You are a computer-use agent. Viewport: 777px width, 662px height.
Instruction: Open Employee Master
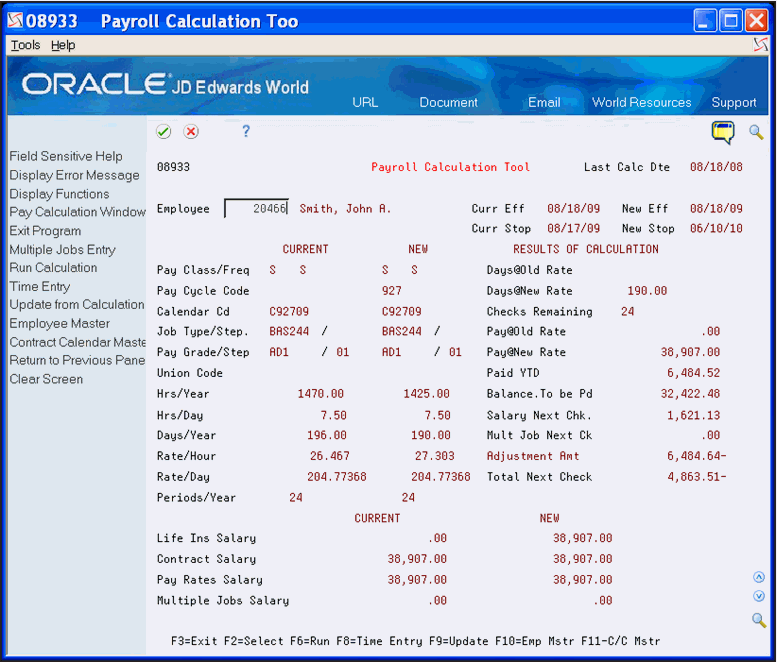(59, 324)
